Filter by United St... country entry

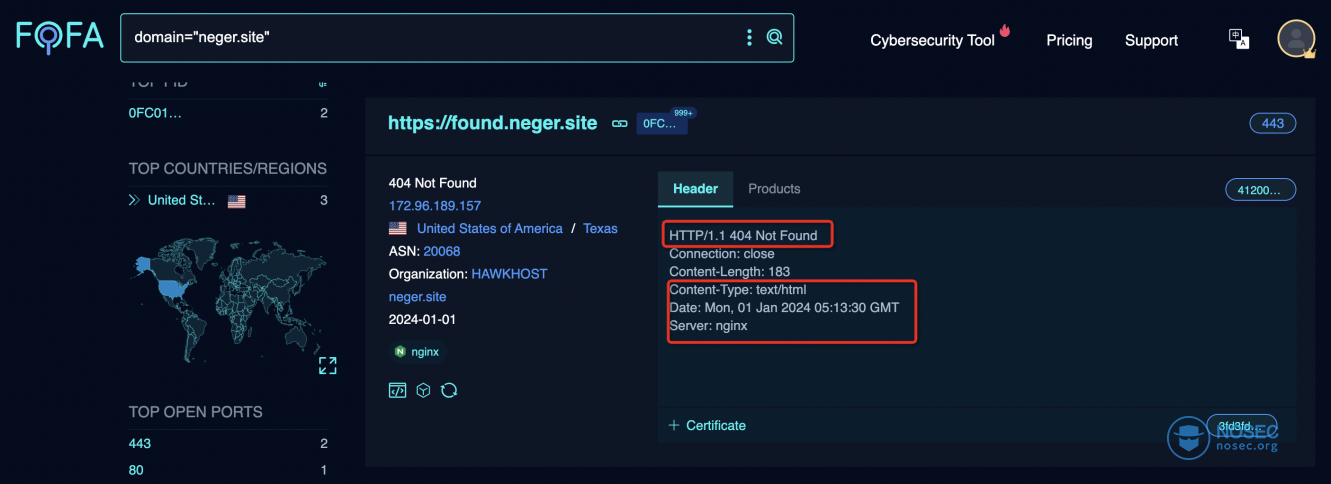[182, 200]
